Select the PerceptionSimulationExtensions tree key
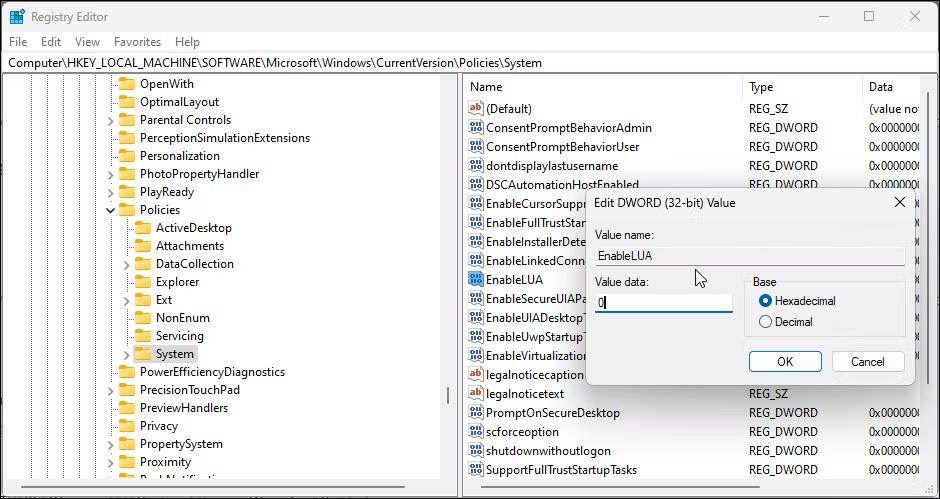940x499 pixels. (225, 138)
